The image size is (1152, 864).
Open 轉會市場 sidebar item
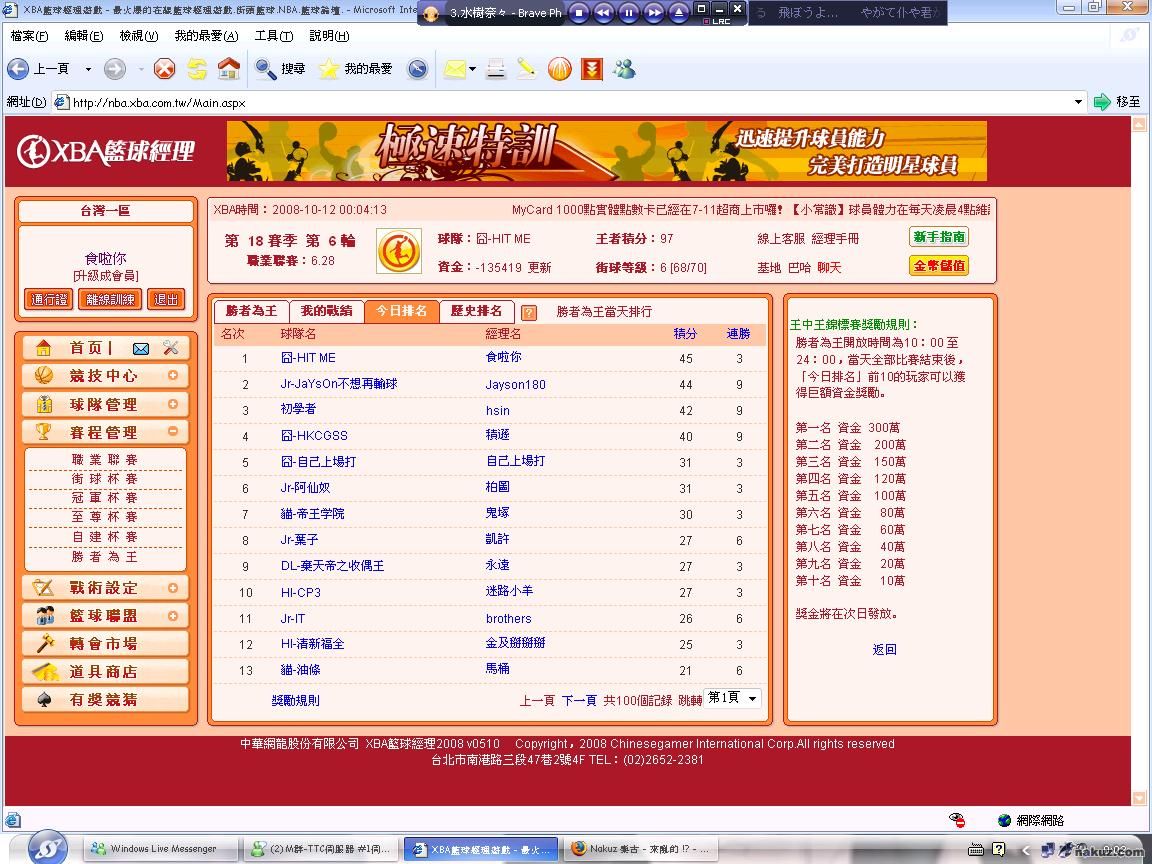(104, 644)
